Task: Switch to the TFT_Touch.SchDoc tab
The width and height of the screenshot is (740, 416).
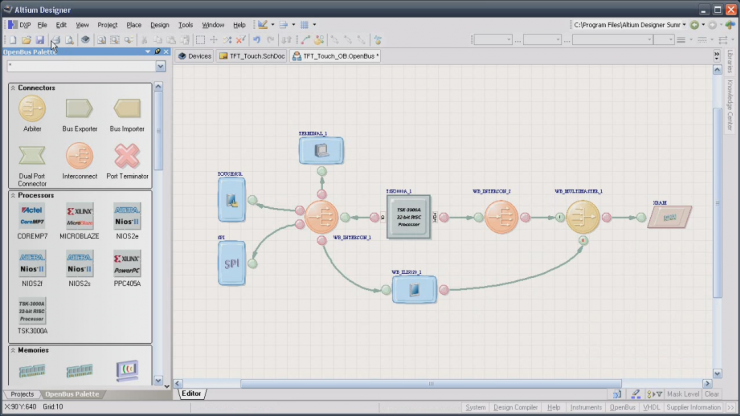Action: [251, 56]
